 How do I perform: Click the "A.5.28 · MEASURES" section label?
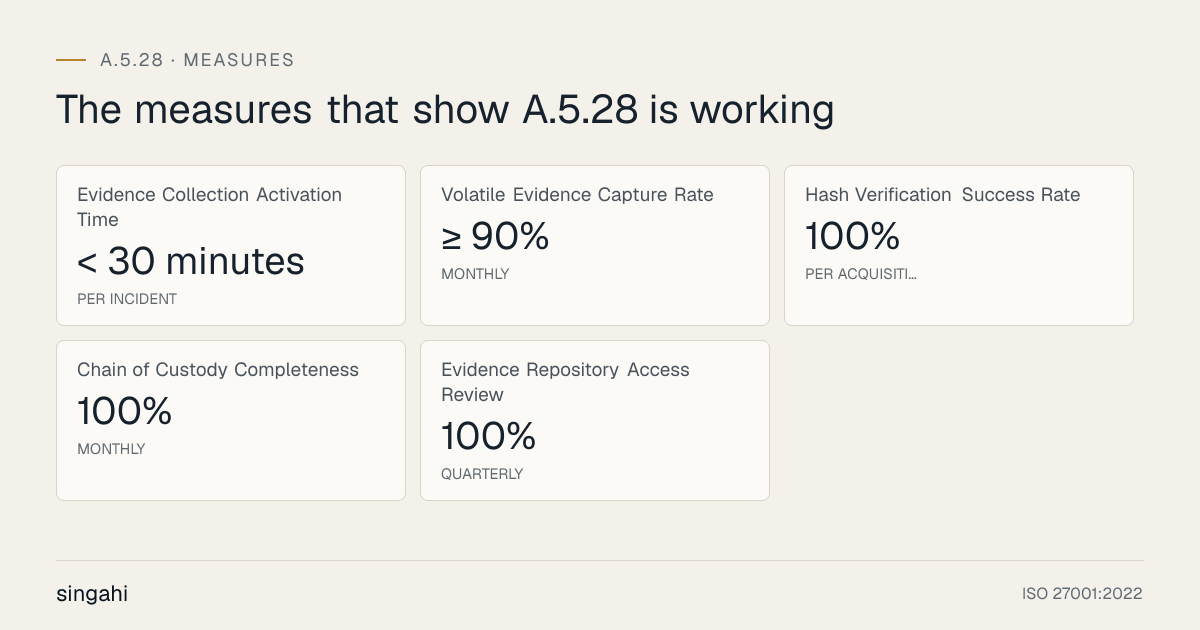click(197, 60)
